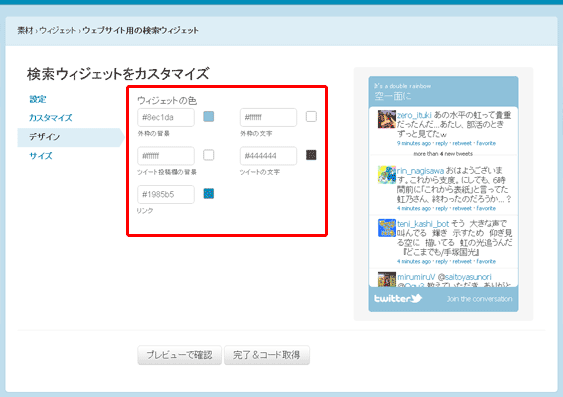Open miruminuV's avatar thumbnail
Screen dimensions: 563x397
[387, 279]
